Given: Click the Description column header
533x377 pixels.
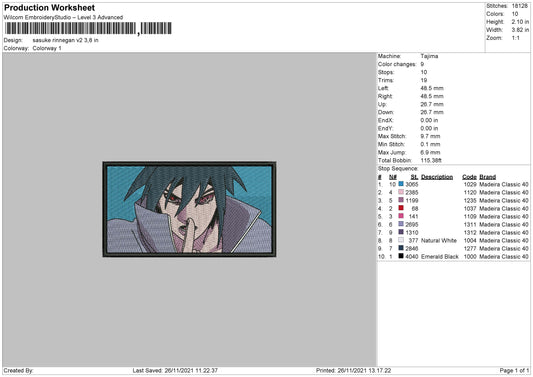Looking at the screenshot, I should click(437, 177).
